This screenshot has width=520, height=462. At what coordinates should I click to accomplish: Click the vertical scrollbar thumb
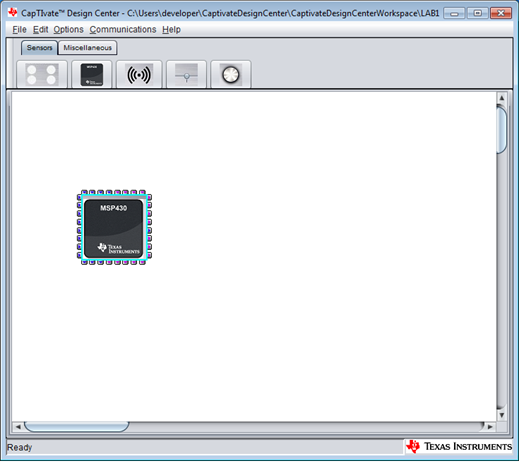(502, 129)
